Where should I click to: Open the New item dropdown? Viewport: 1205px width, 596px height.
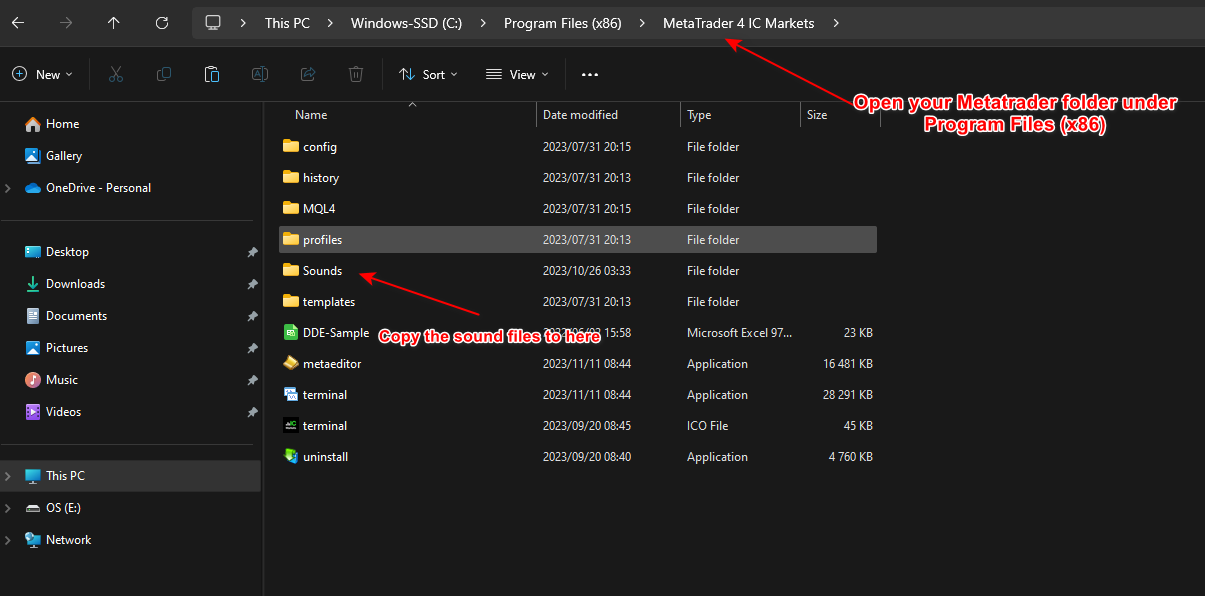pyautogui.click(x=42, y=74)
